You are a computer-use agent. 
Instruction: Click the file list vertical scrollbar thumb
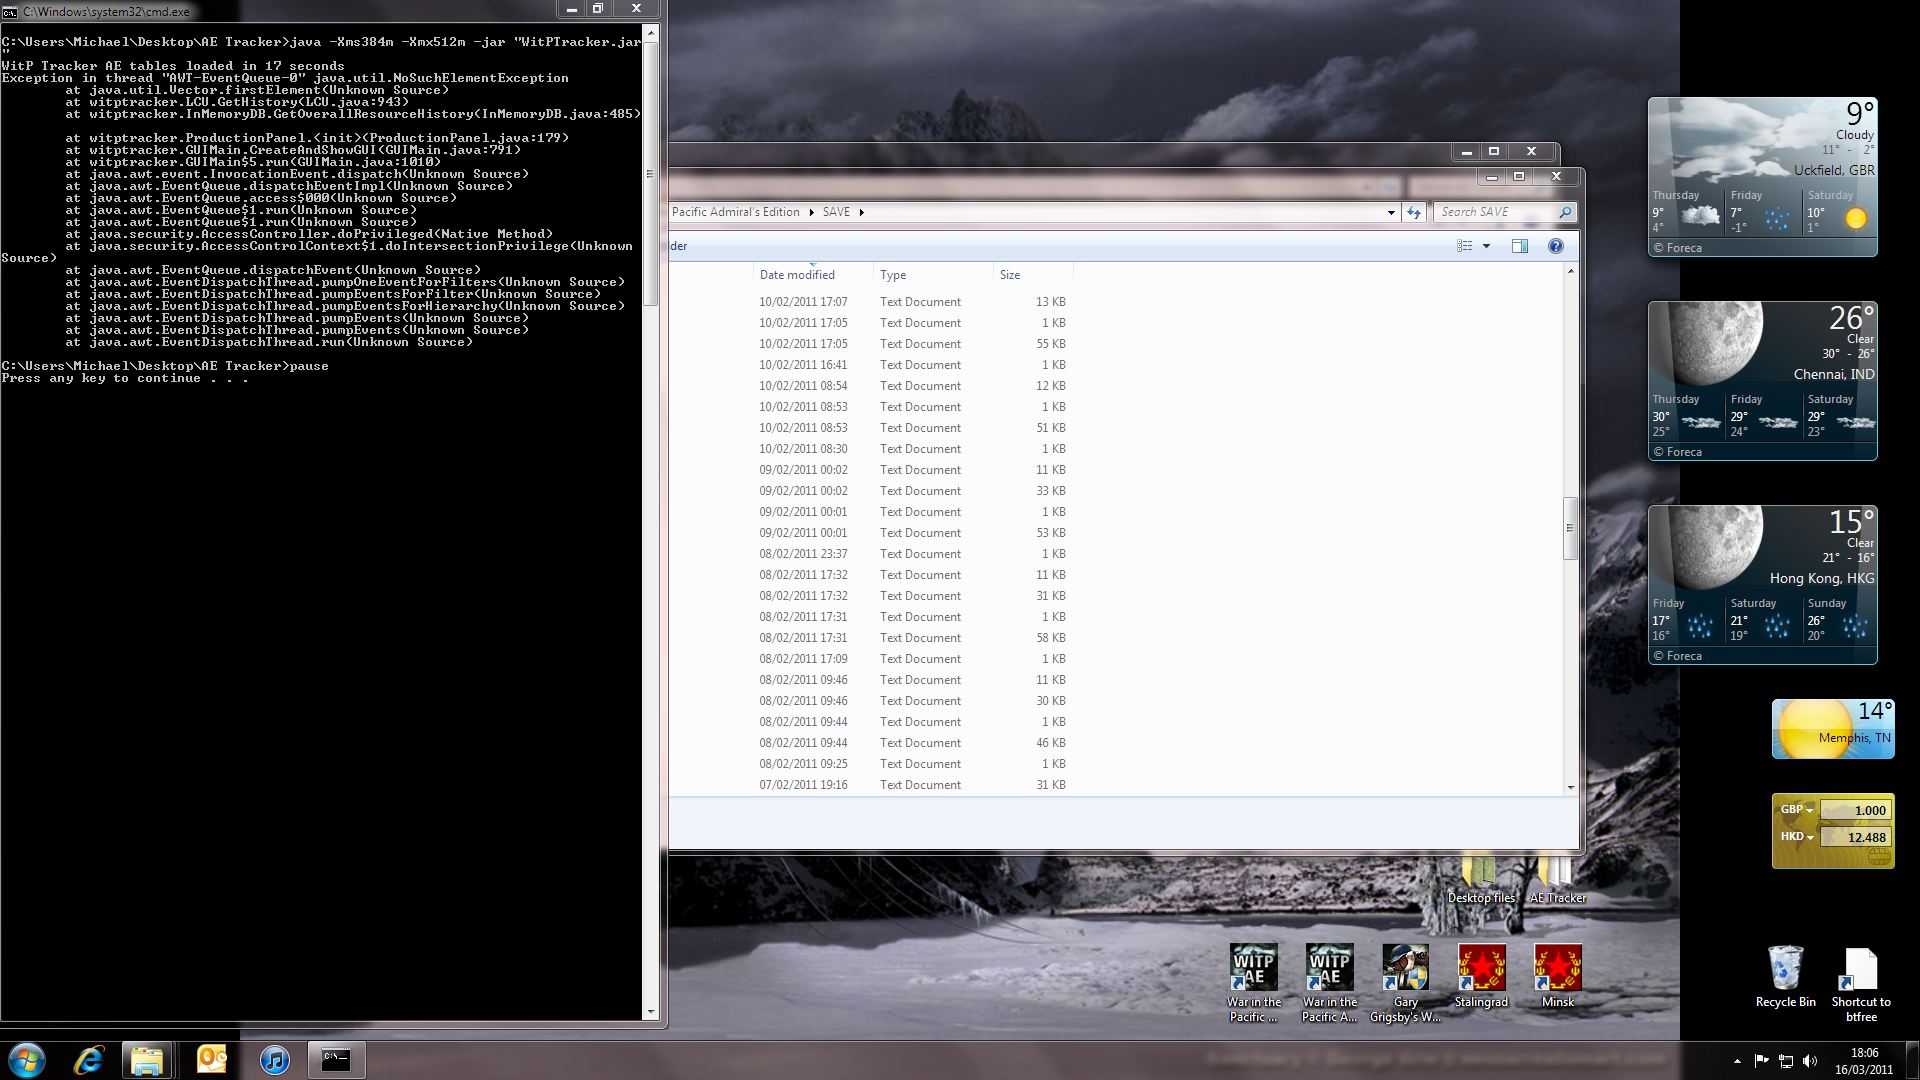coord(1569,527)
